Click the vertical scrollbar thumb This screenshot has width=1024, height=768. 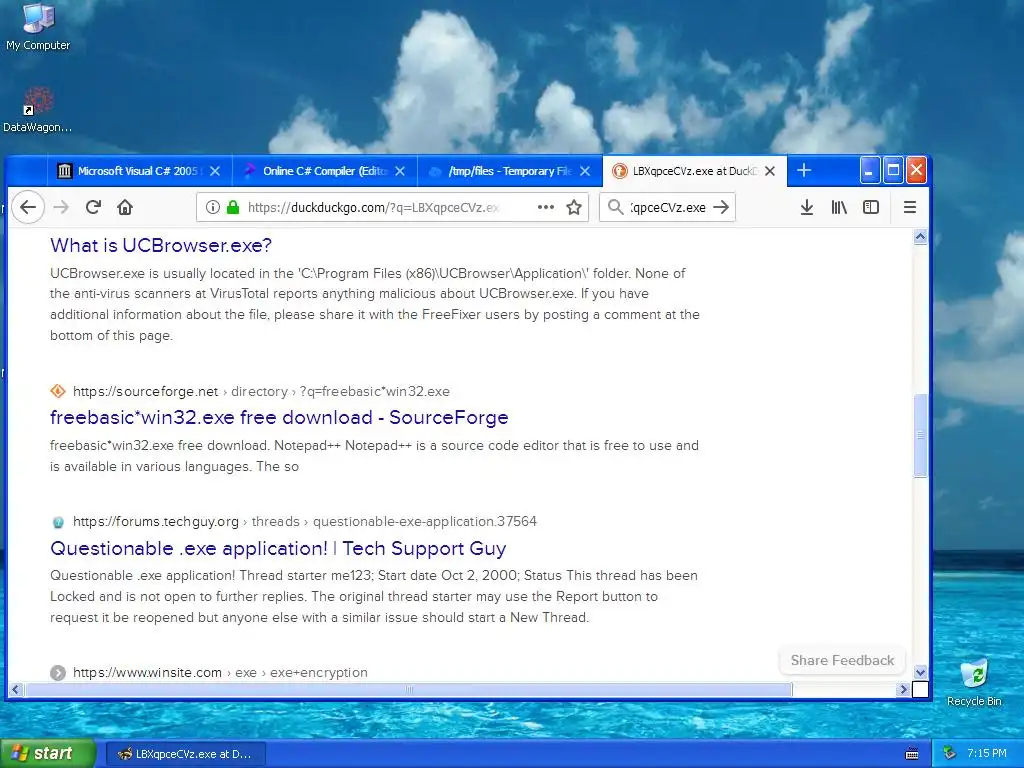(x=920, y=436)
